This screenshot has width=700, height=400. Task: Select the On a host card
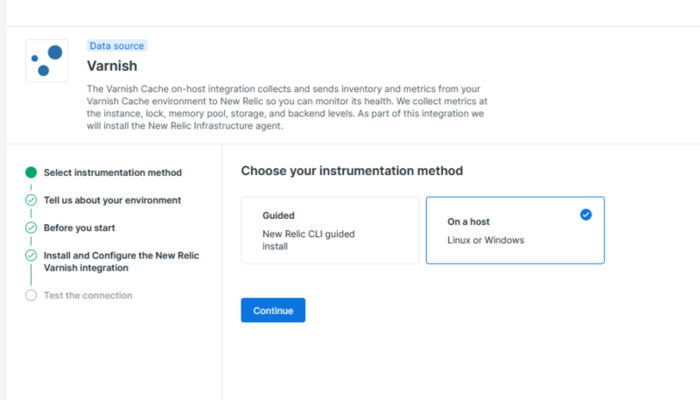point(515,230)
